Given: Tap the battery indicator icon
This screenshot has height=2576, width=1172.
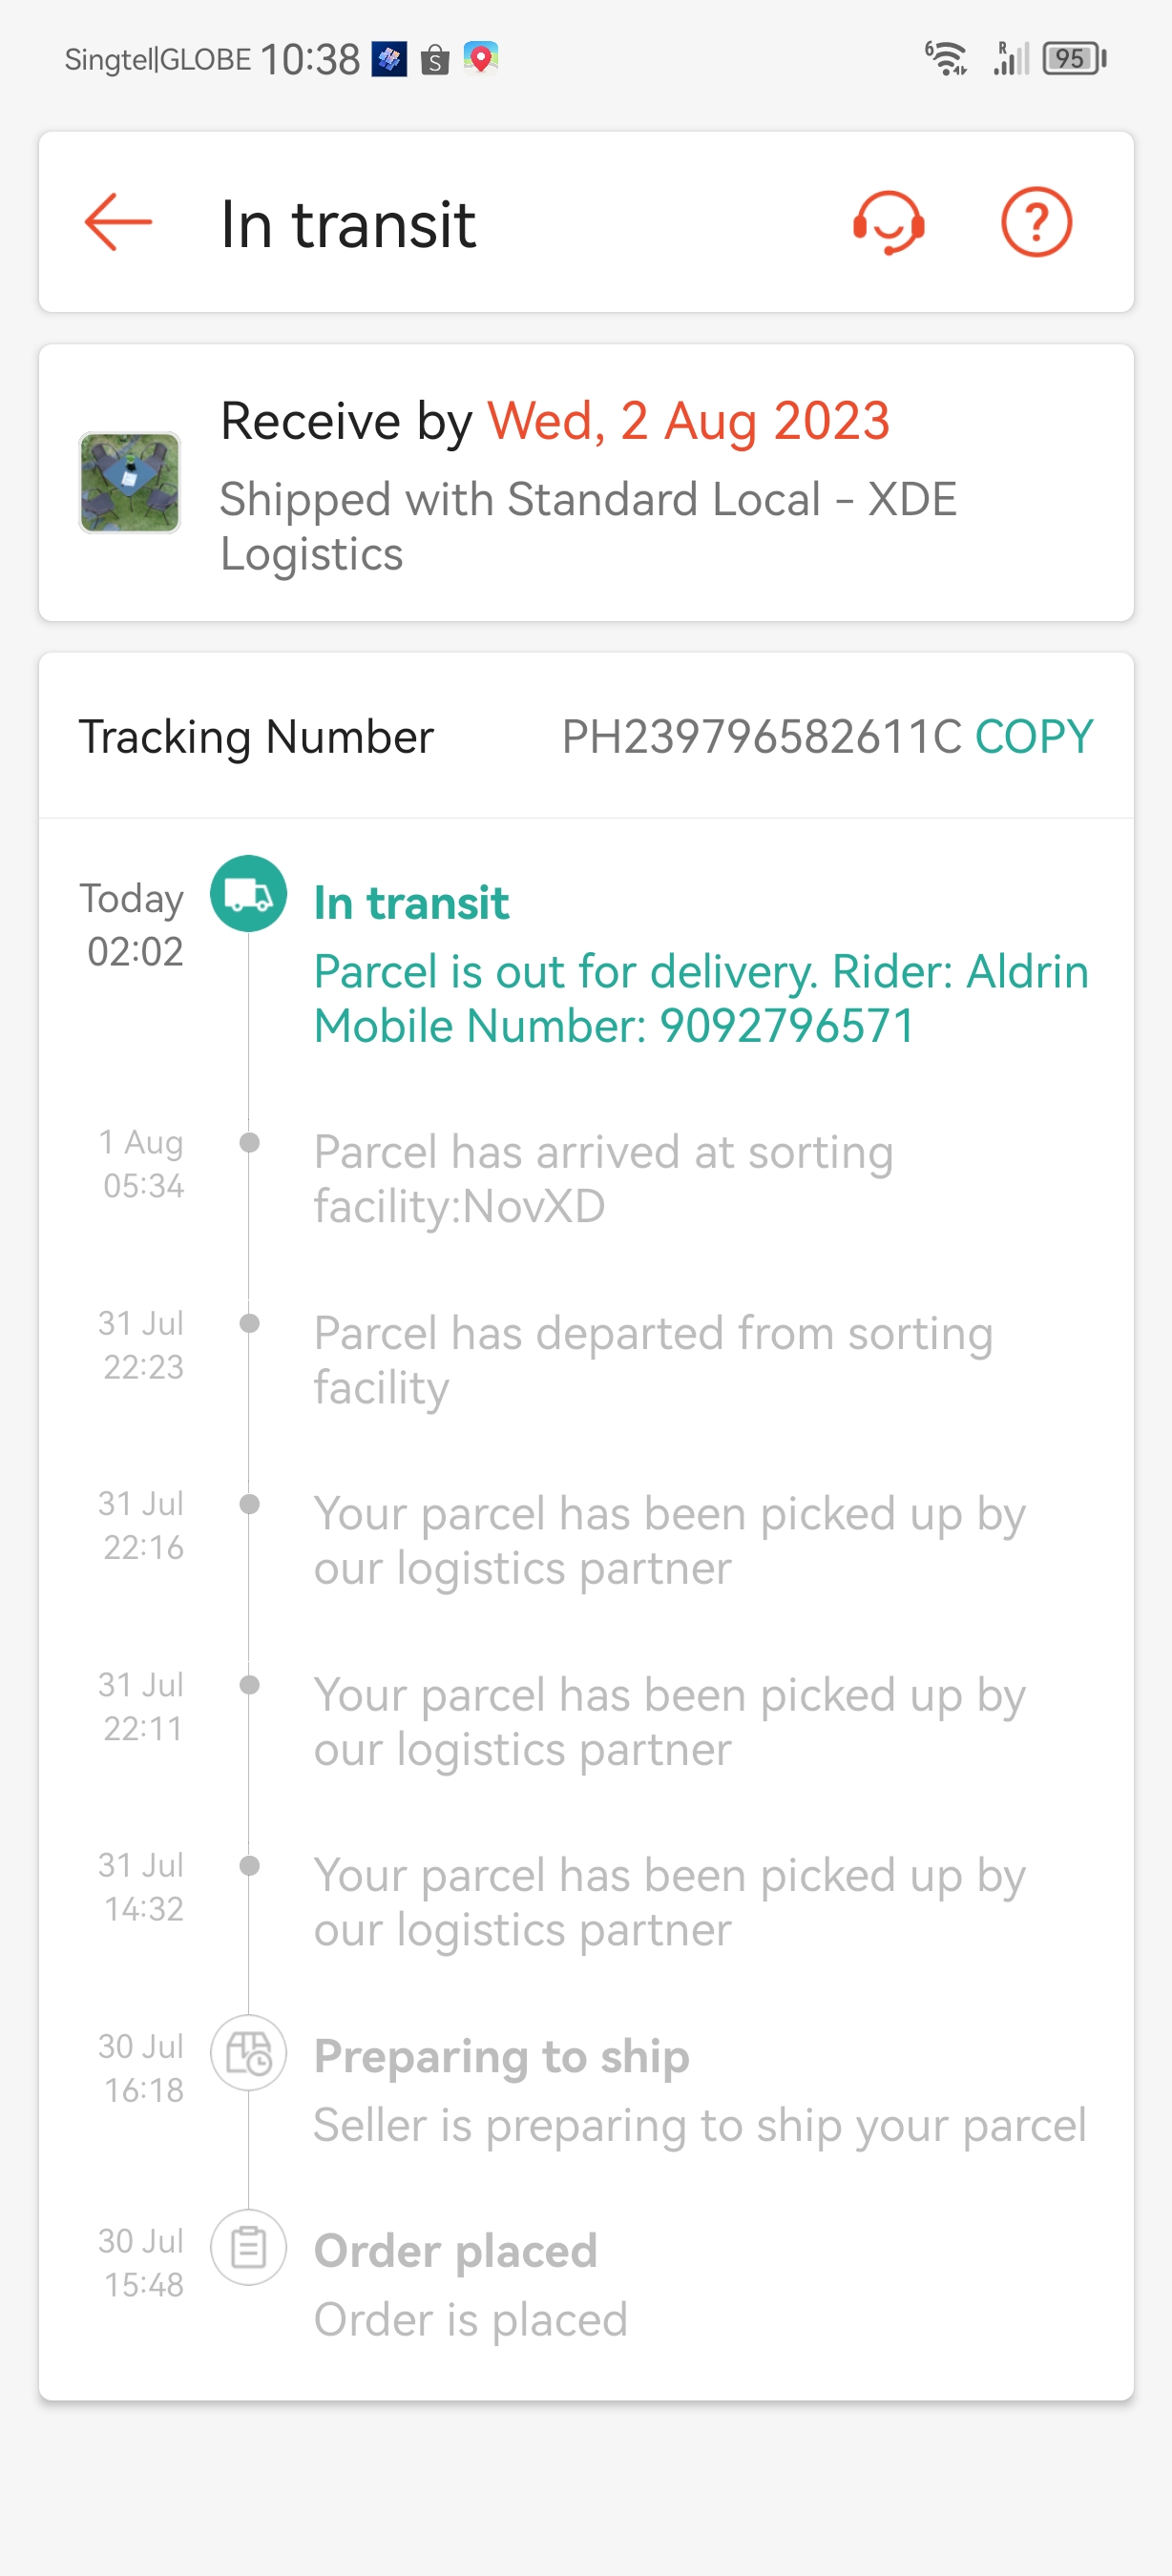Looking at the screenshot, I should pyautogui.click(x=1073, y=59).
